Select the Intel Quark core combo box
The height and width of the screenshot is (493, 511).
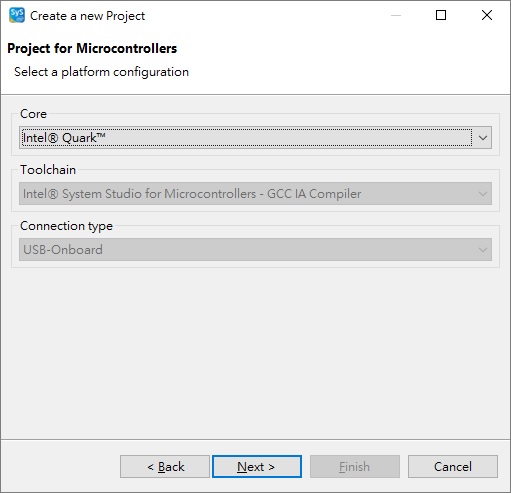pos(255,137)
